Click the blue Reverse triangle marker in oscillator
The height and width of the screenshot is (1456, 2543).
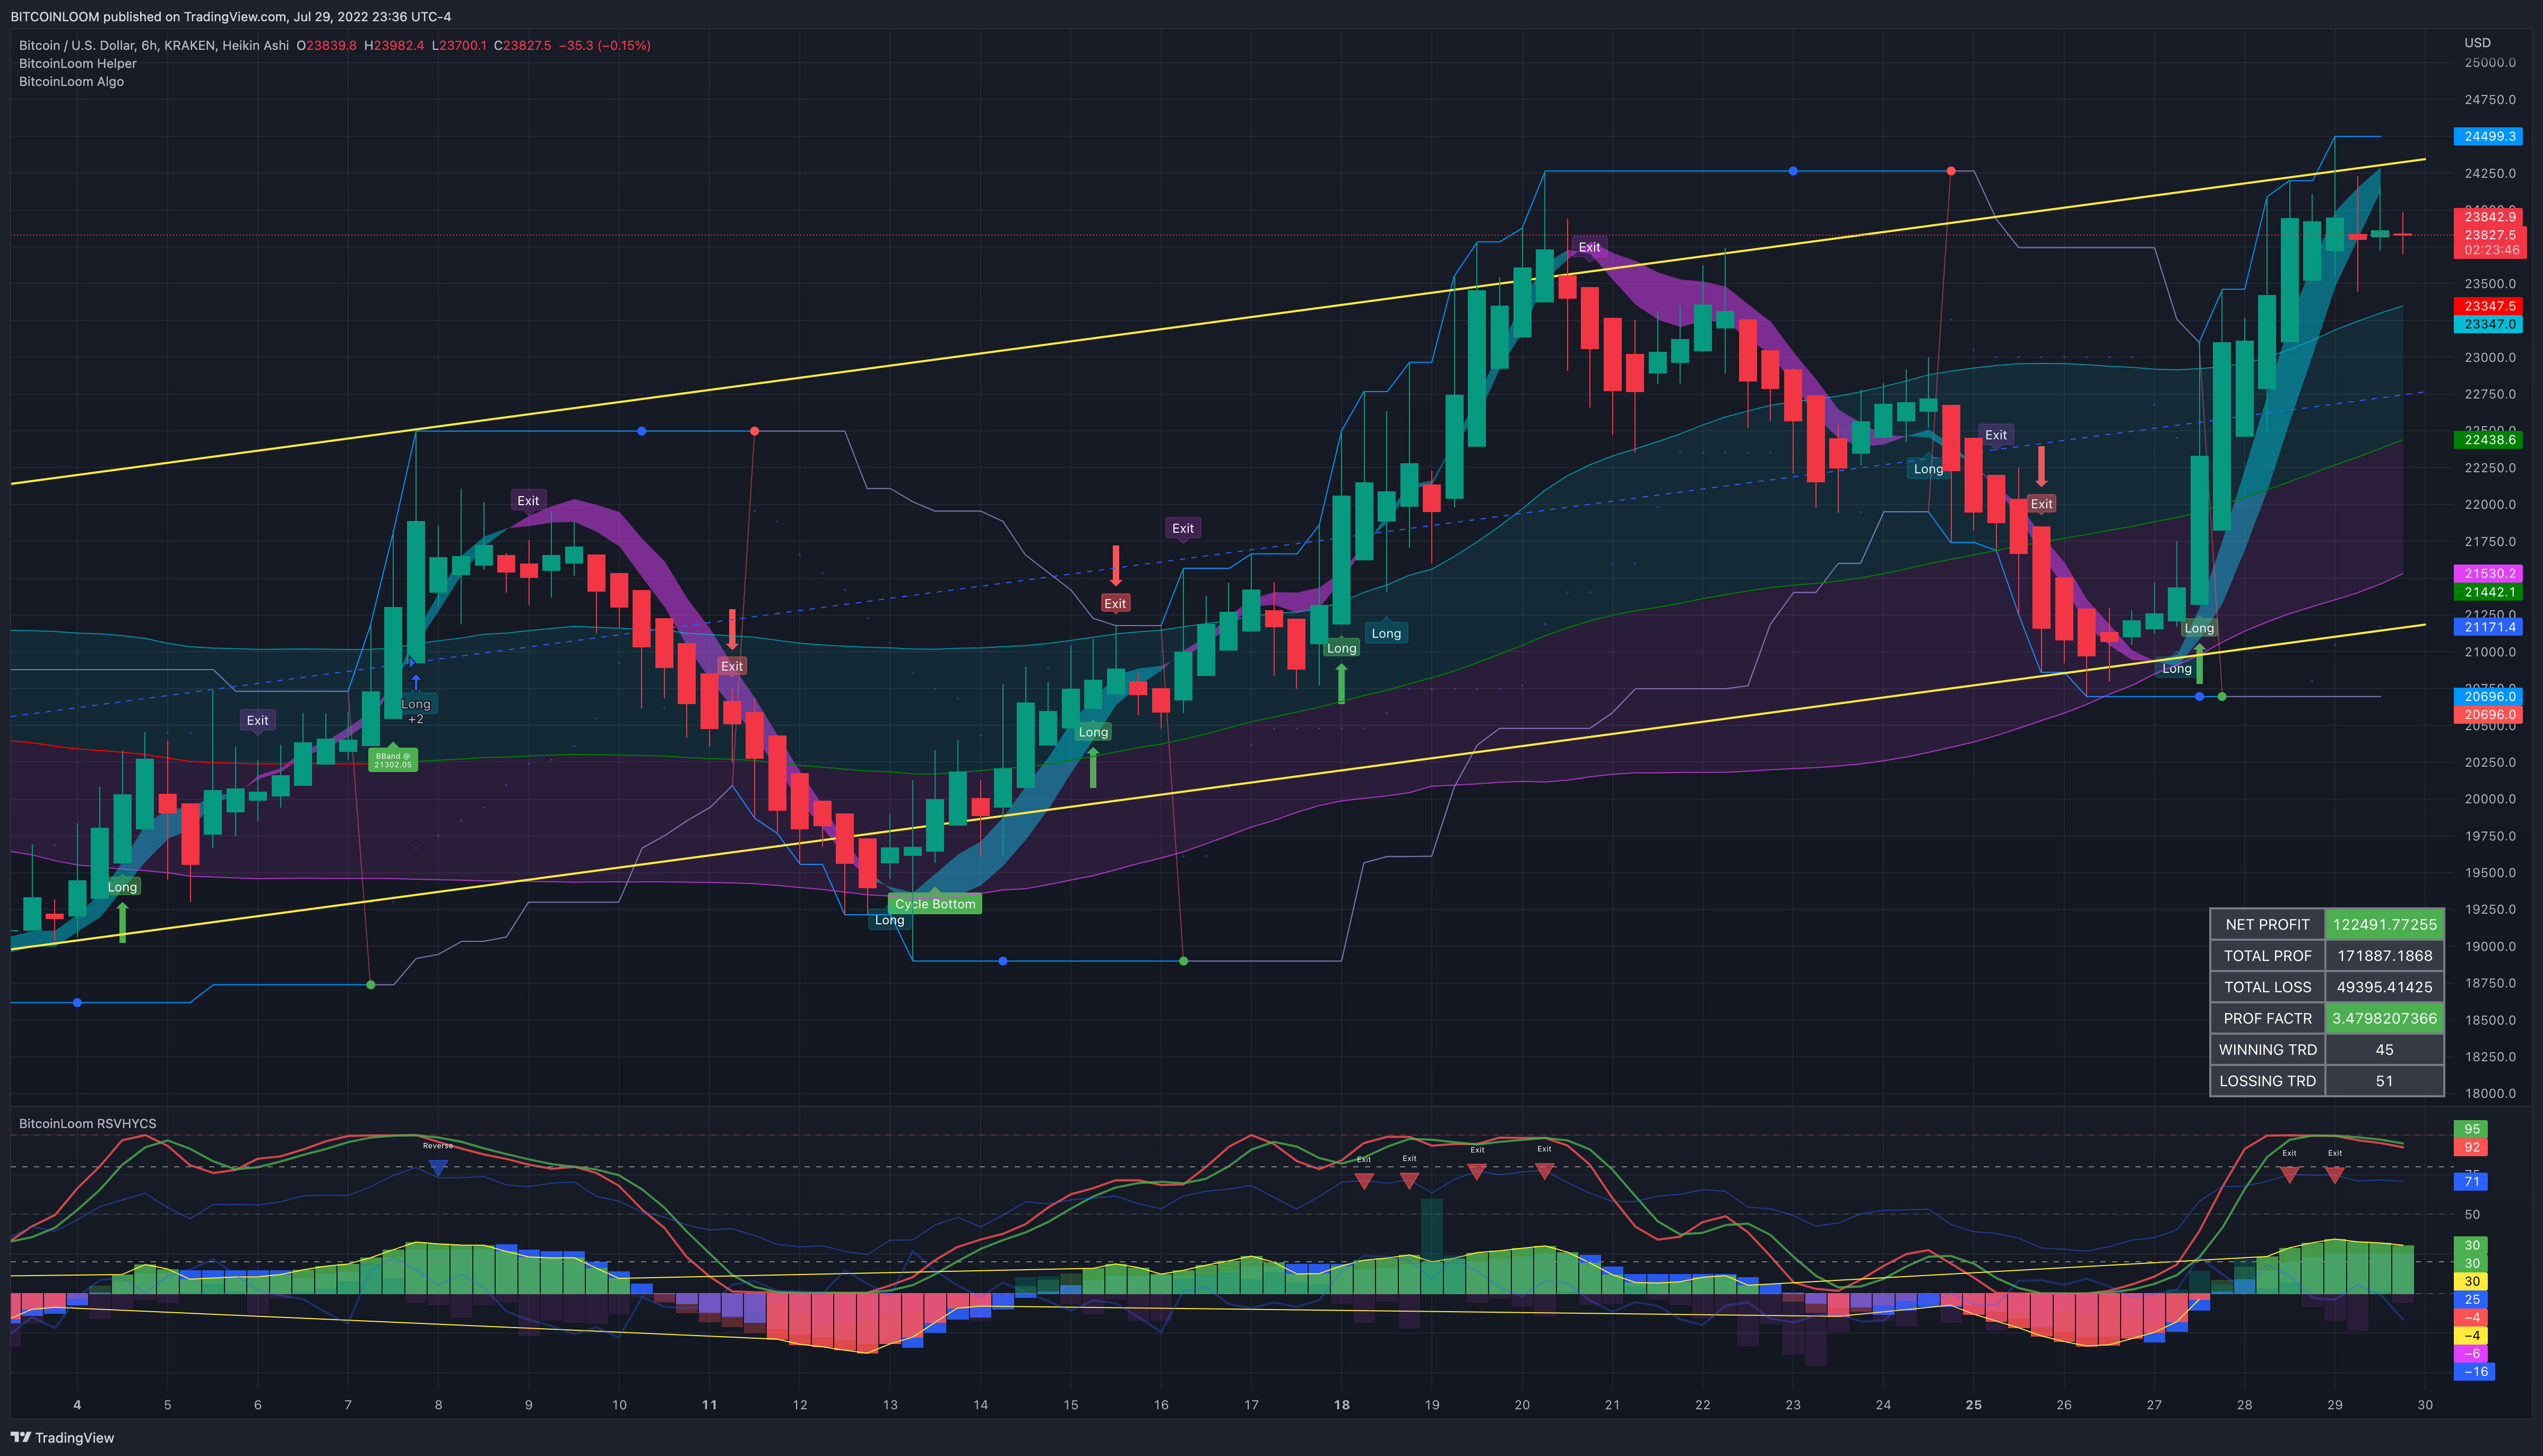(x=437, y=1167)
